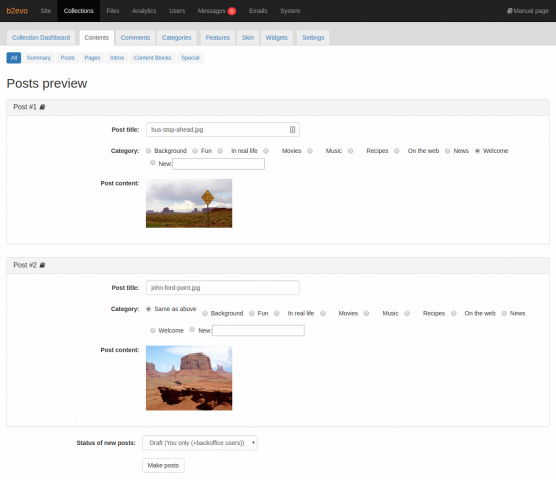
Task: Select News category for Post #2
Action: tap(504, 313)
